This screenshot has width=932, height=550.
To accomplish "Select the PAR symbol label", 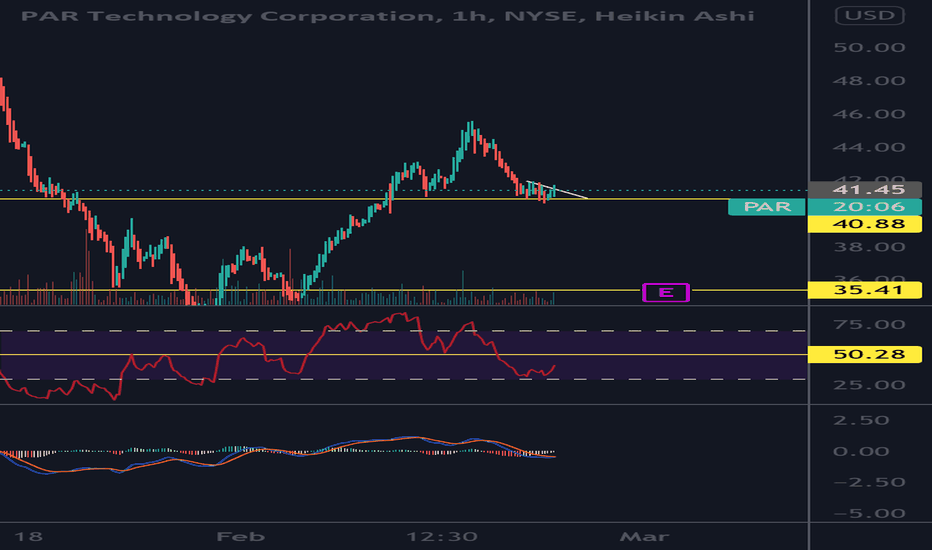I will point(767,206).
